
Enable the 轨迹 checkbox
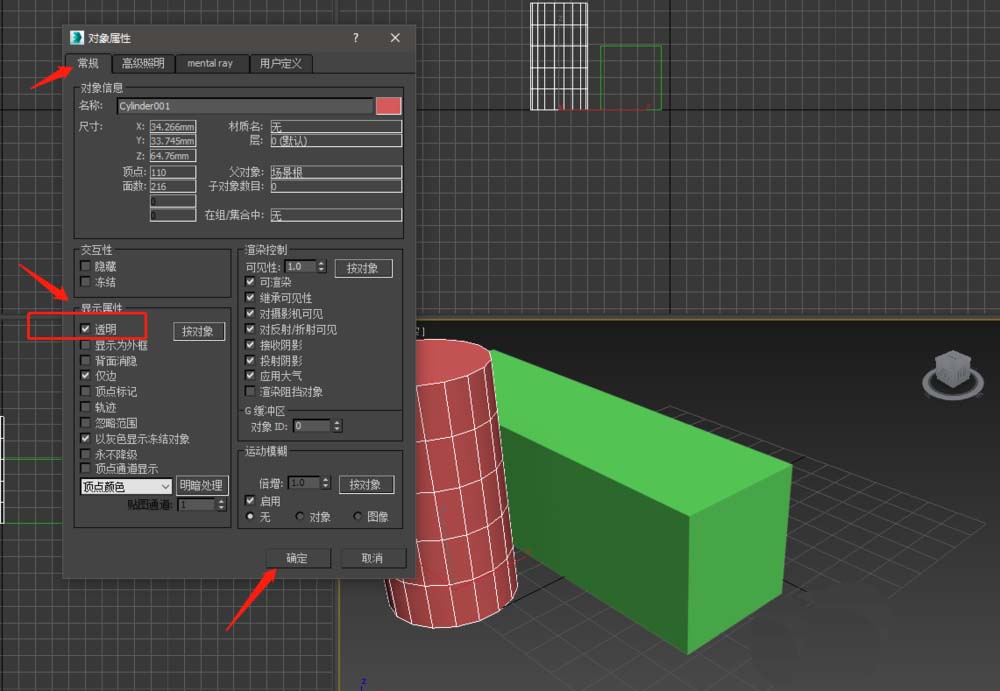[85, 407]
